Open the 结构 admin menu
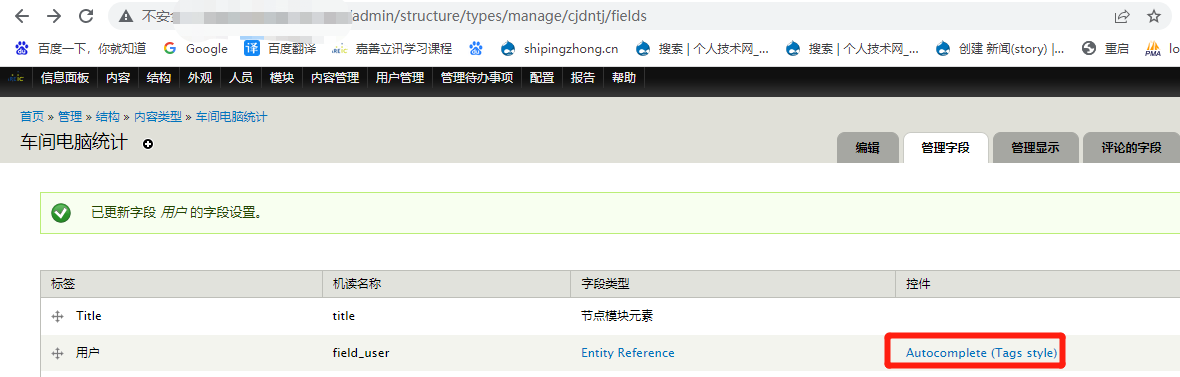 point(159,78)
